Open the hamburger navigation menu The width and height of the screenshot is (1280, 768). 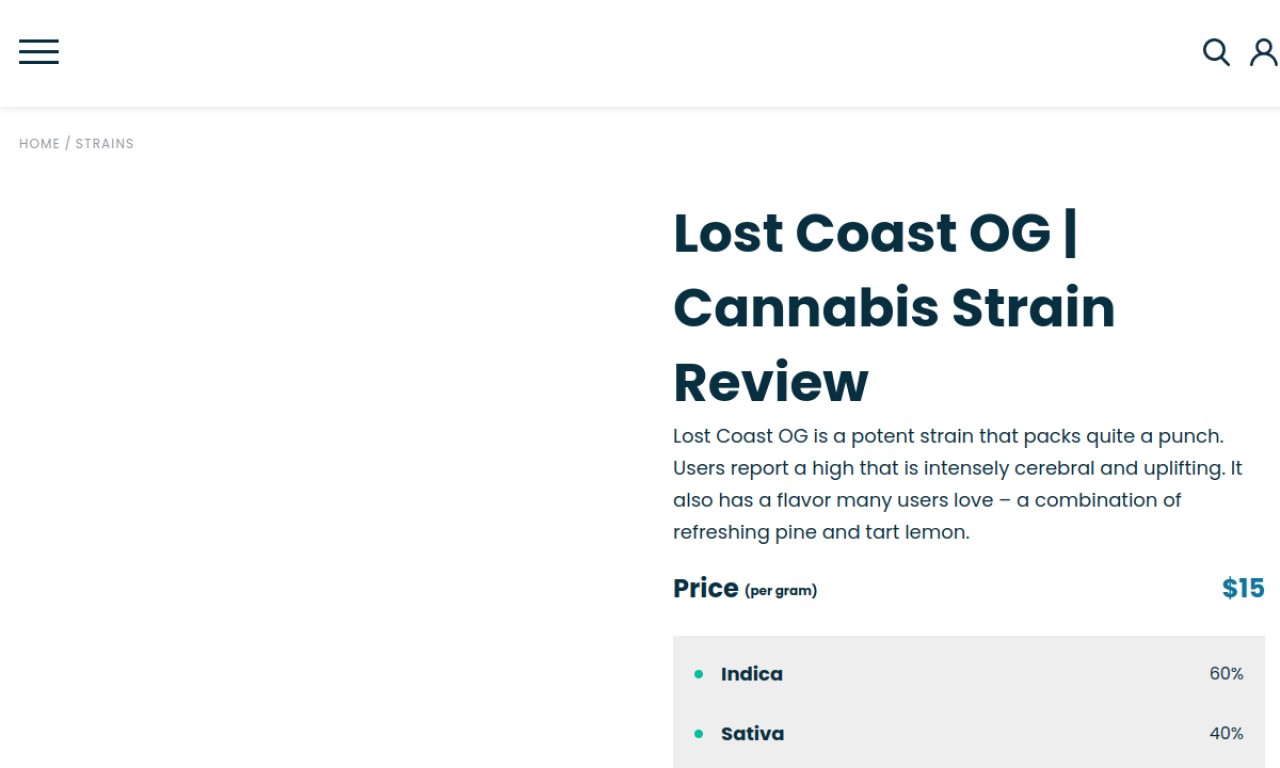[x=39, y=52]
